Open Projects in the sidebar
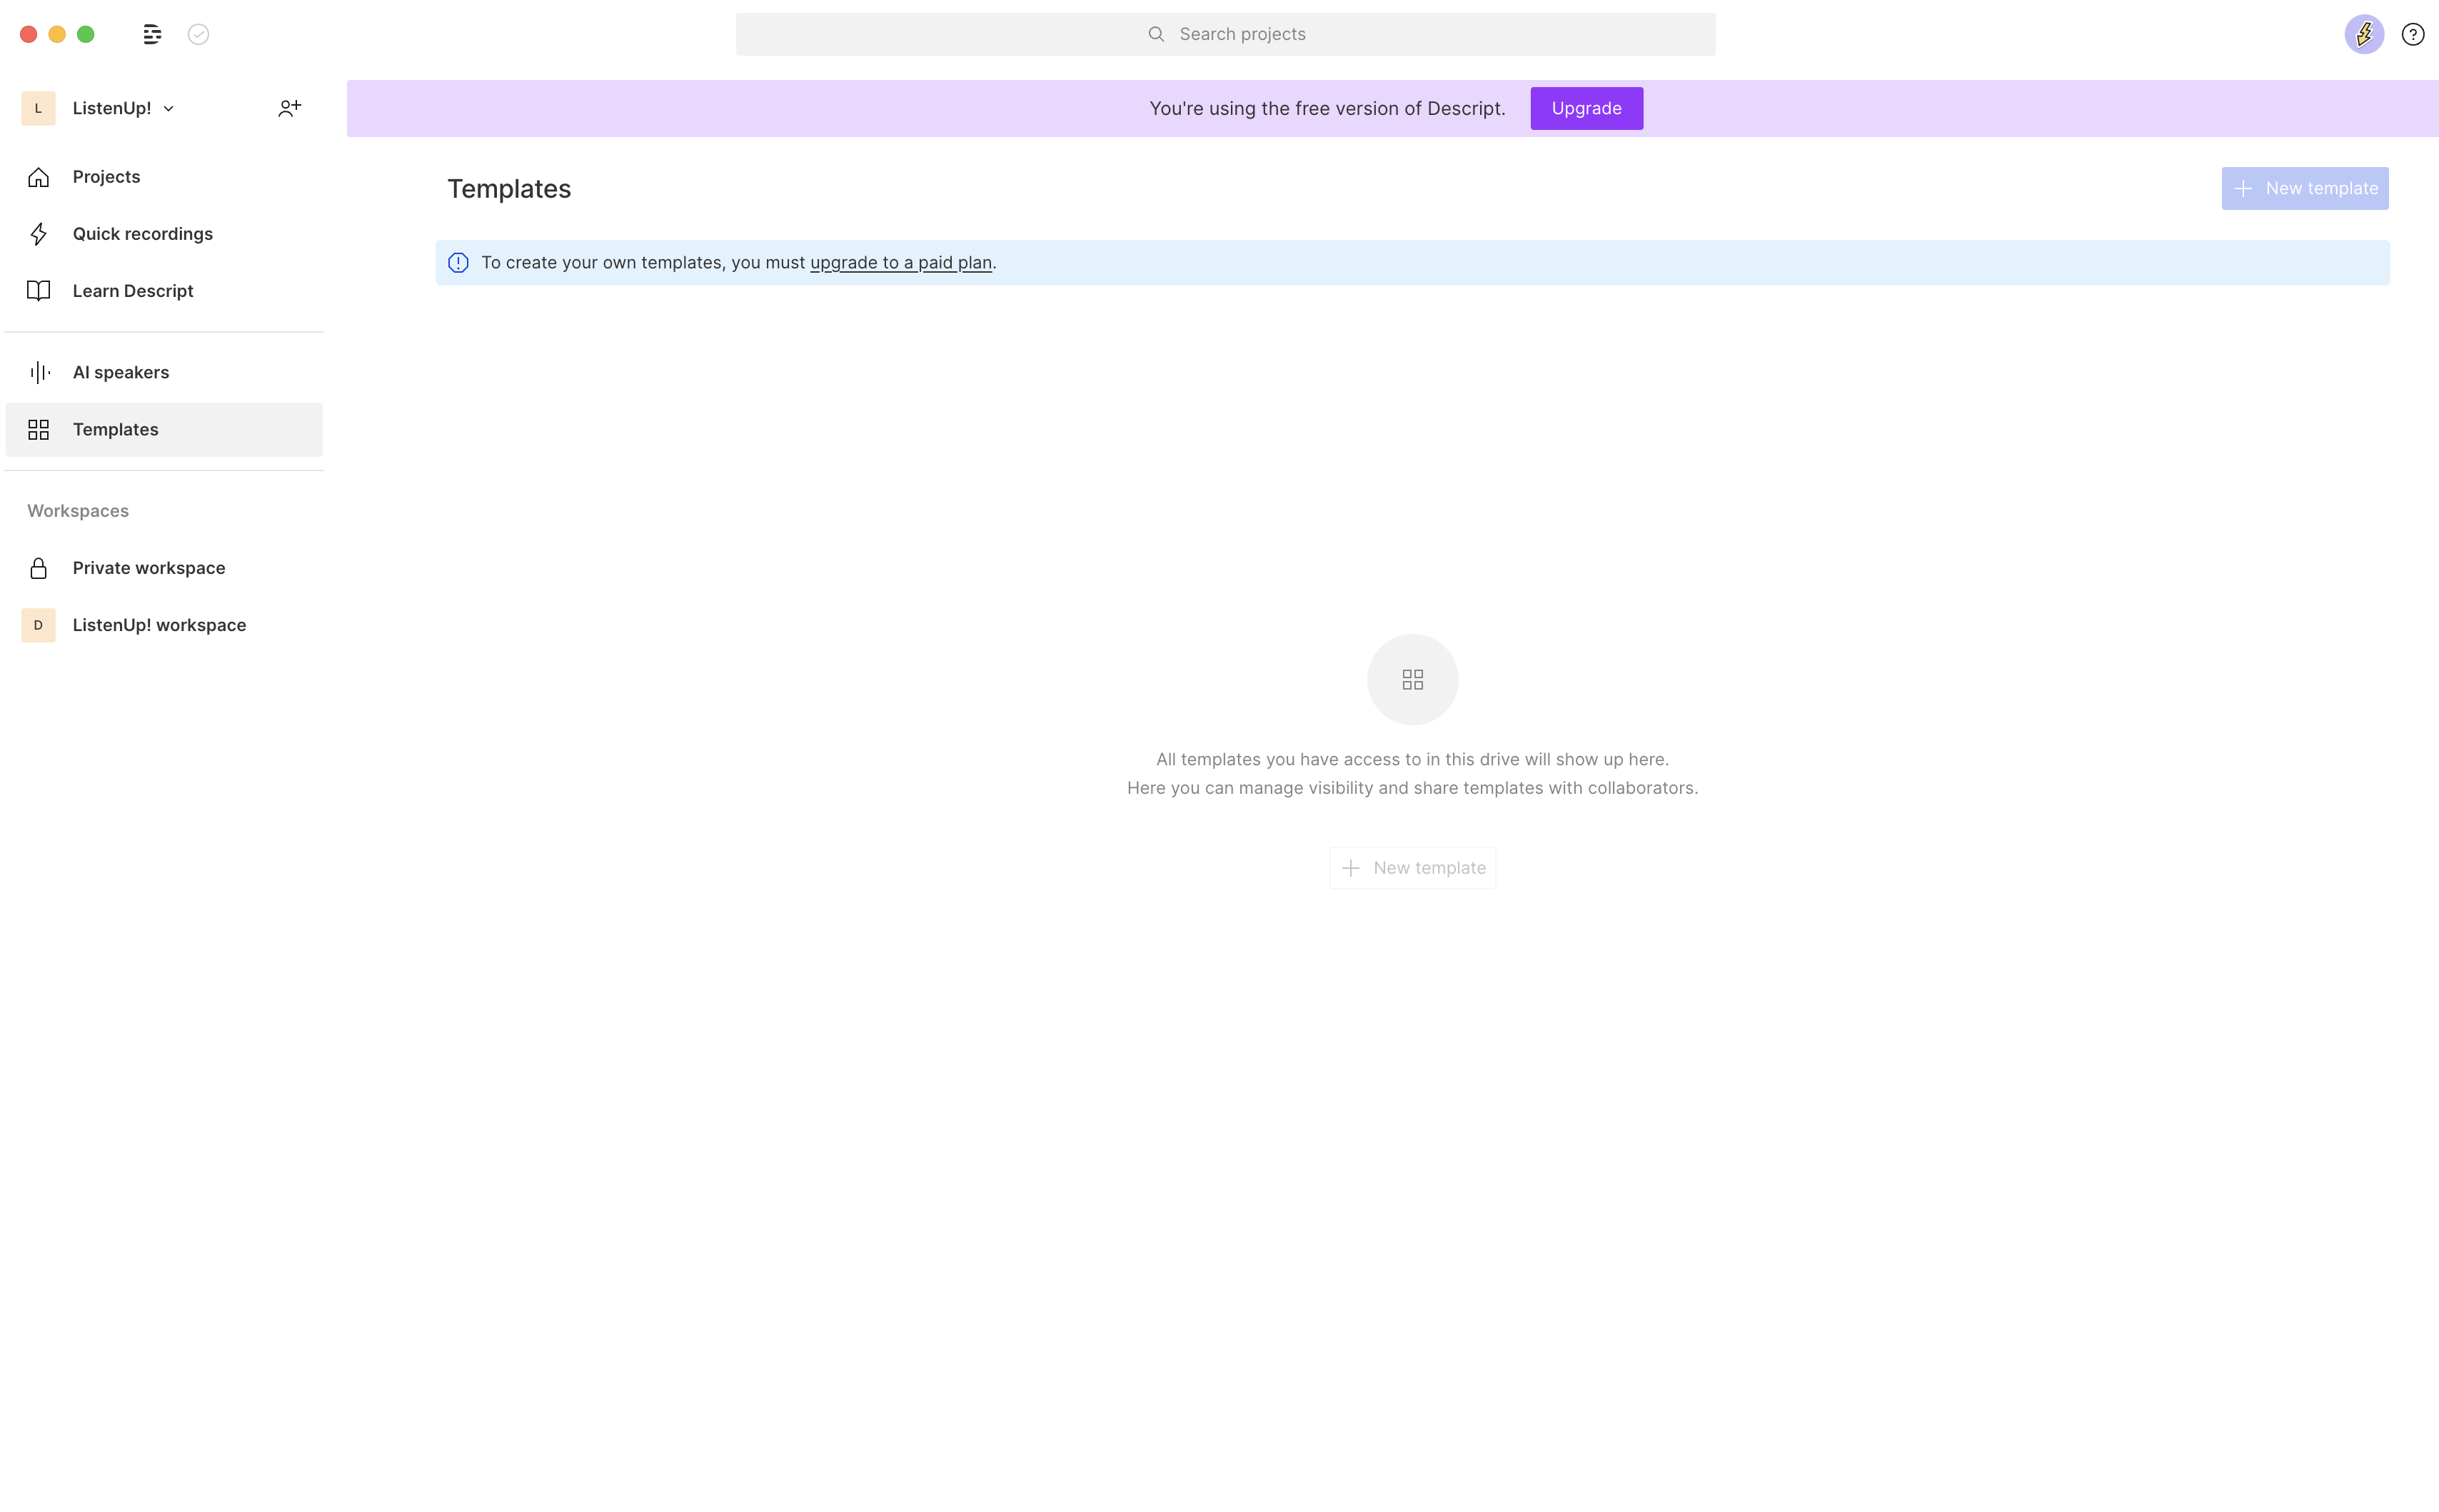This screenshot has width=2439, height=1512. (x=164, y=177)
